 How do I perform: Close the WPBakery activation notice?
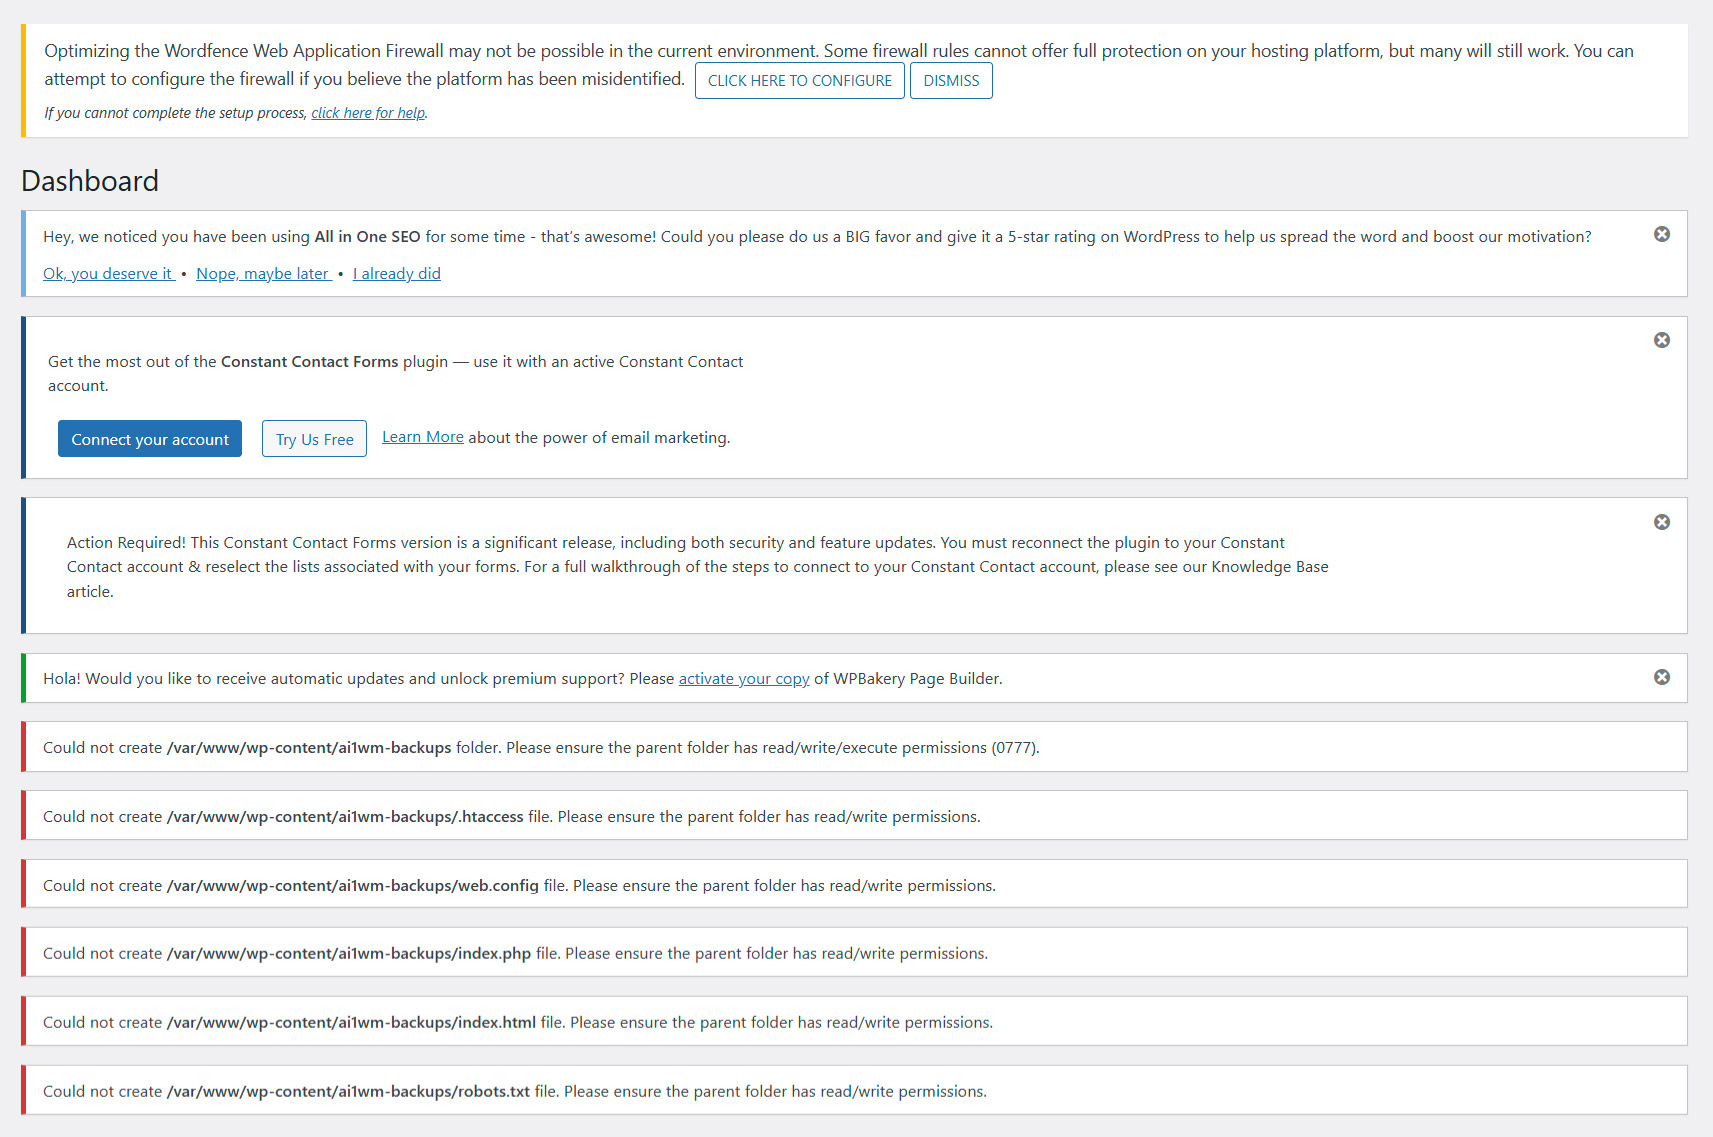[x=1661, y=677]
